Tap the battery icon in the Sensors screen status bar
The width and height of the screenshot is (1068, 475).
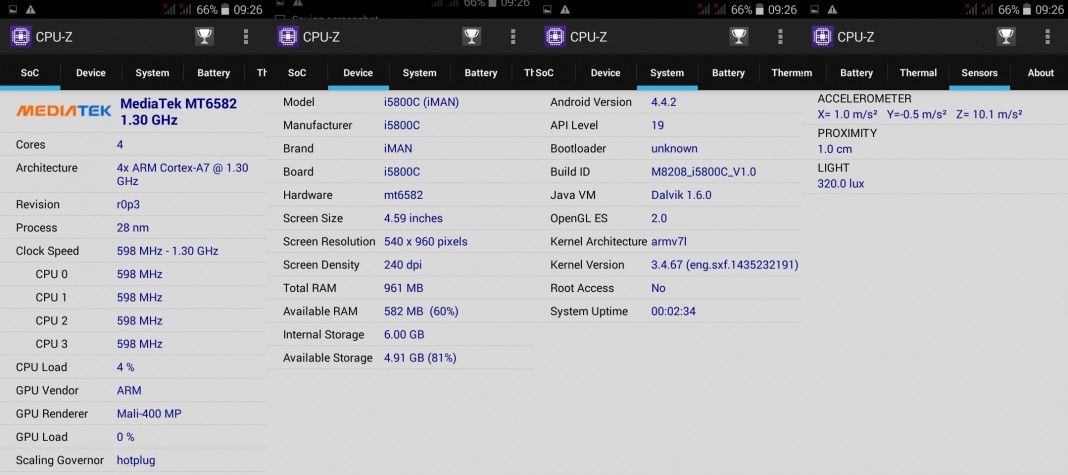[1026, 10]
